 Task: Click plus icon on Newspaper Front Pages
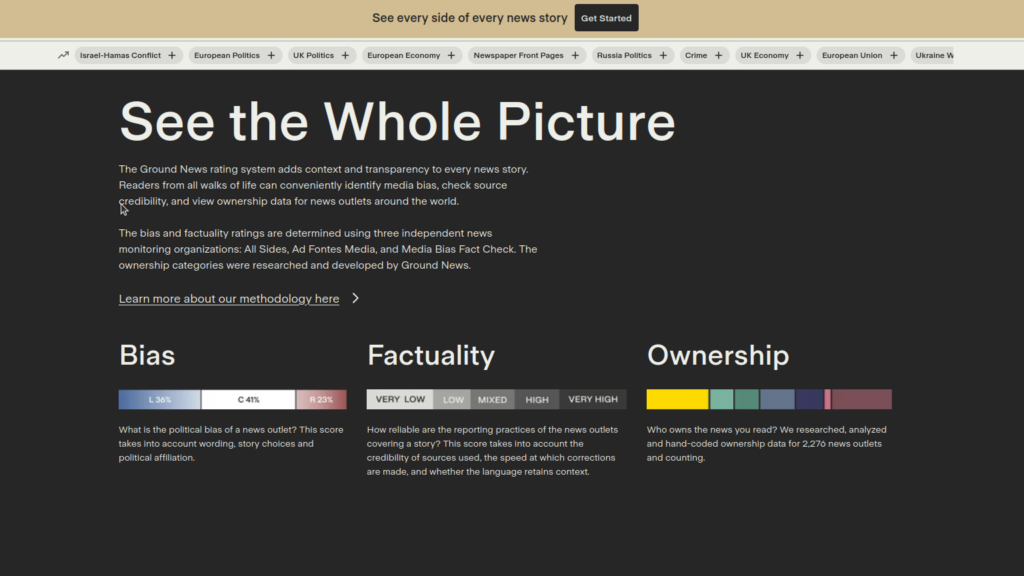(575, 56)
